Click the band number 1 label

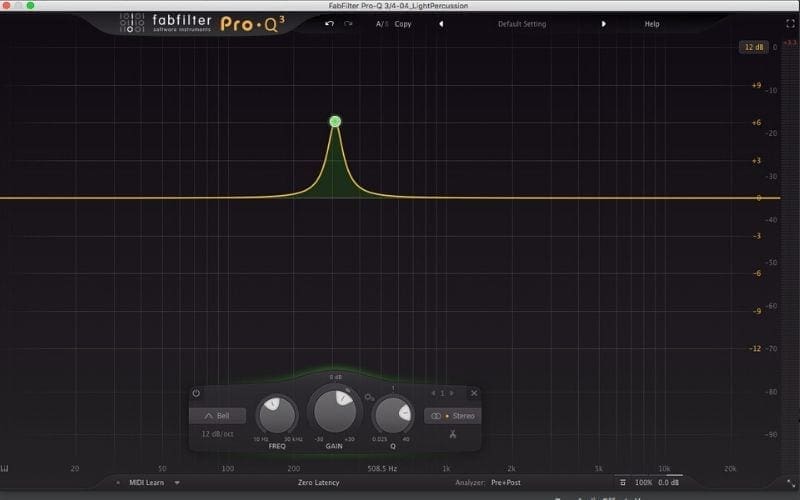(x=442, y=393)
